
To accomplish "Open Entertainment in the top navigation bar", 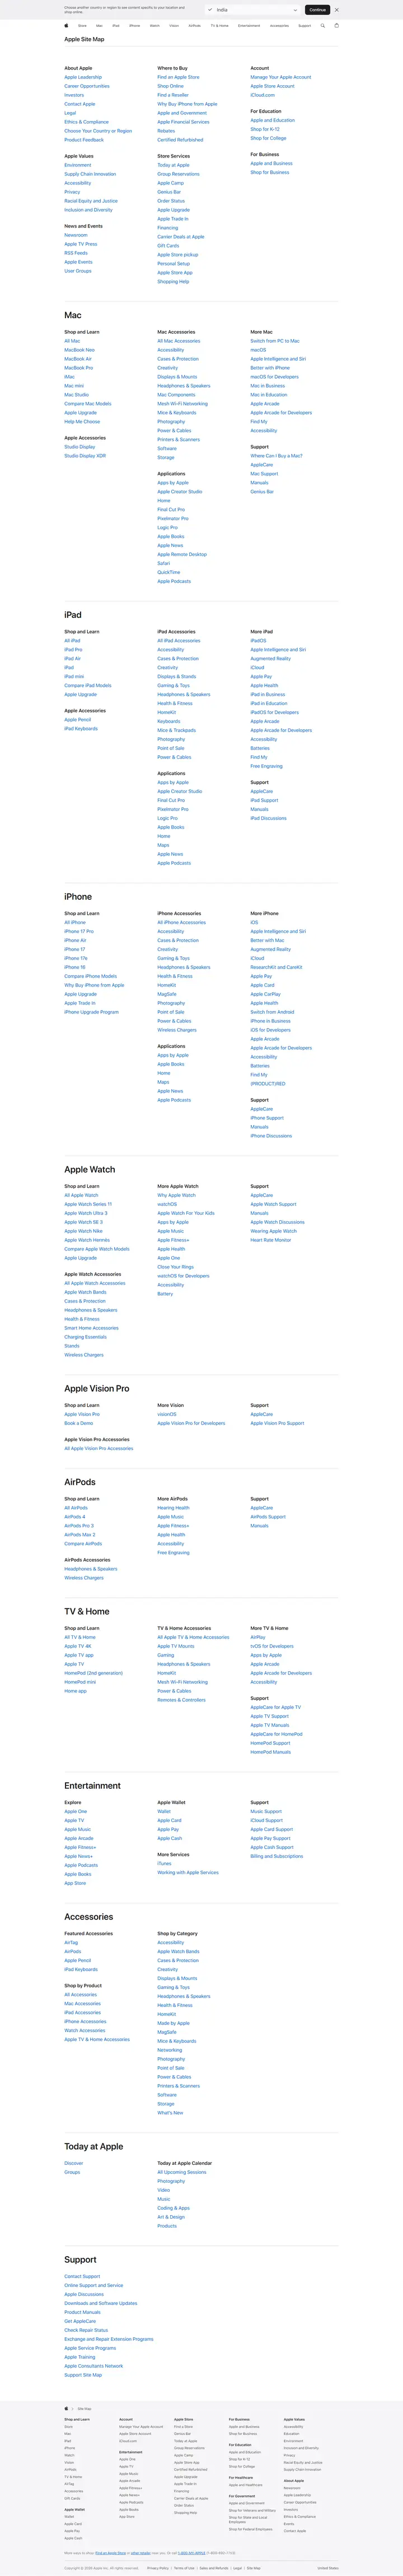I will [x=249, y=26].
